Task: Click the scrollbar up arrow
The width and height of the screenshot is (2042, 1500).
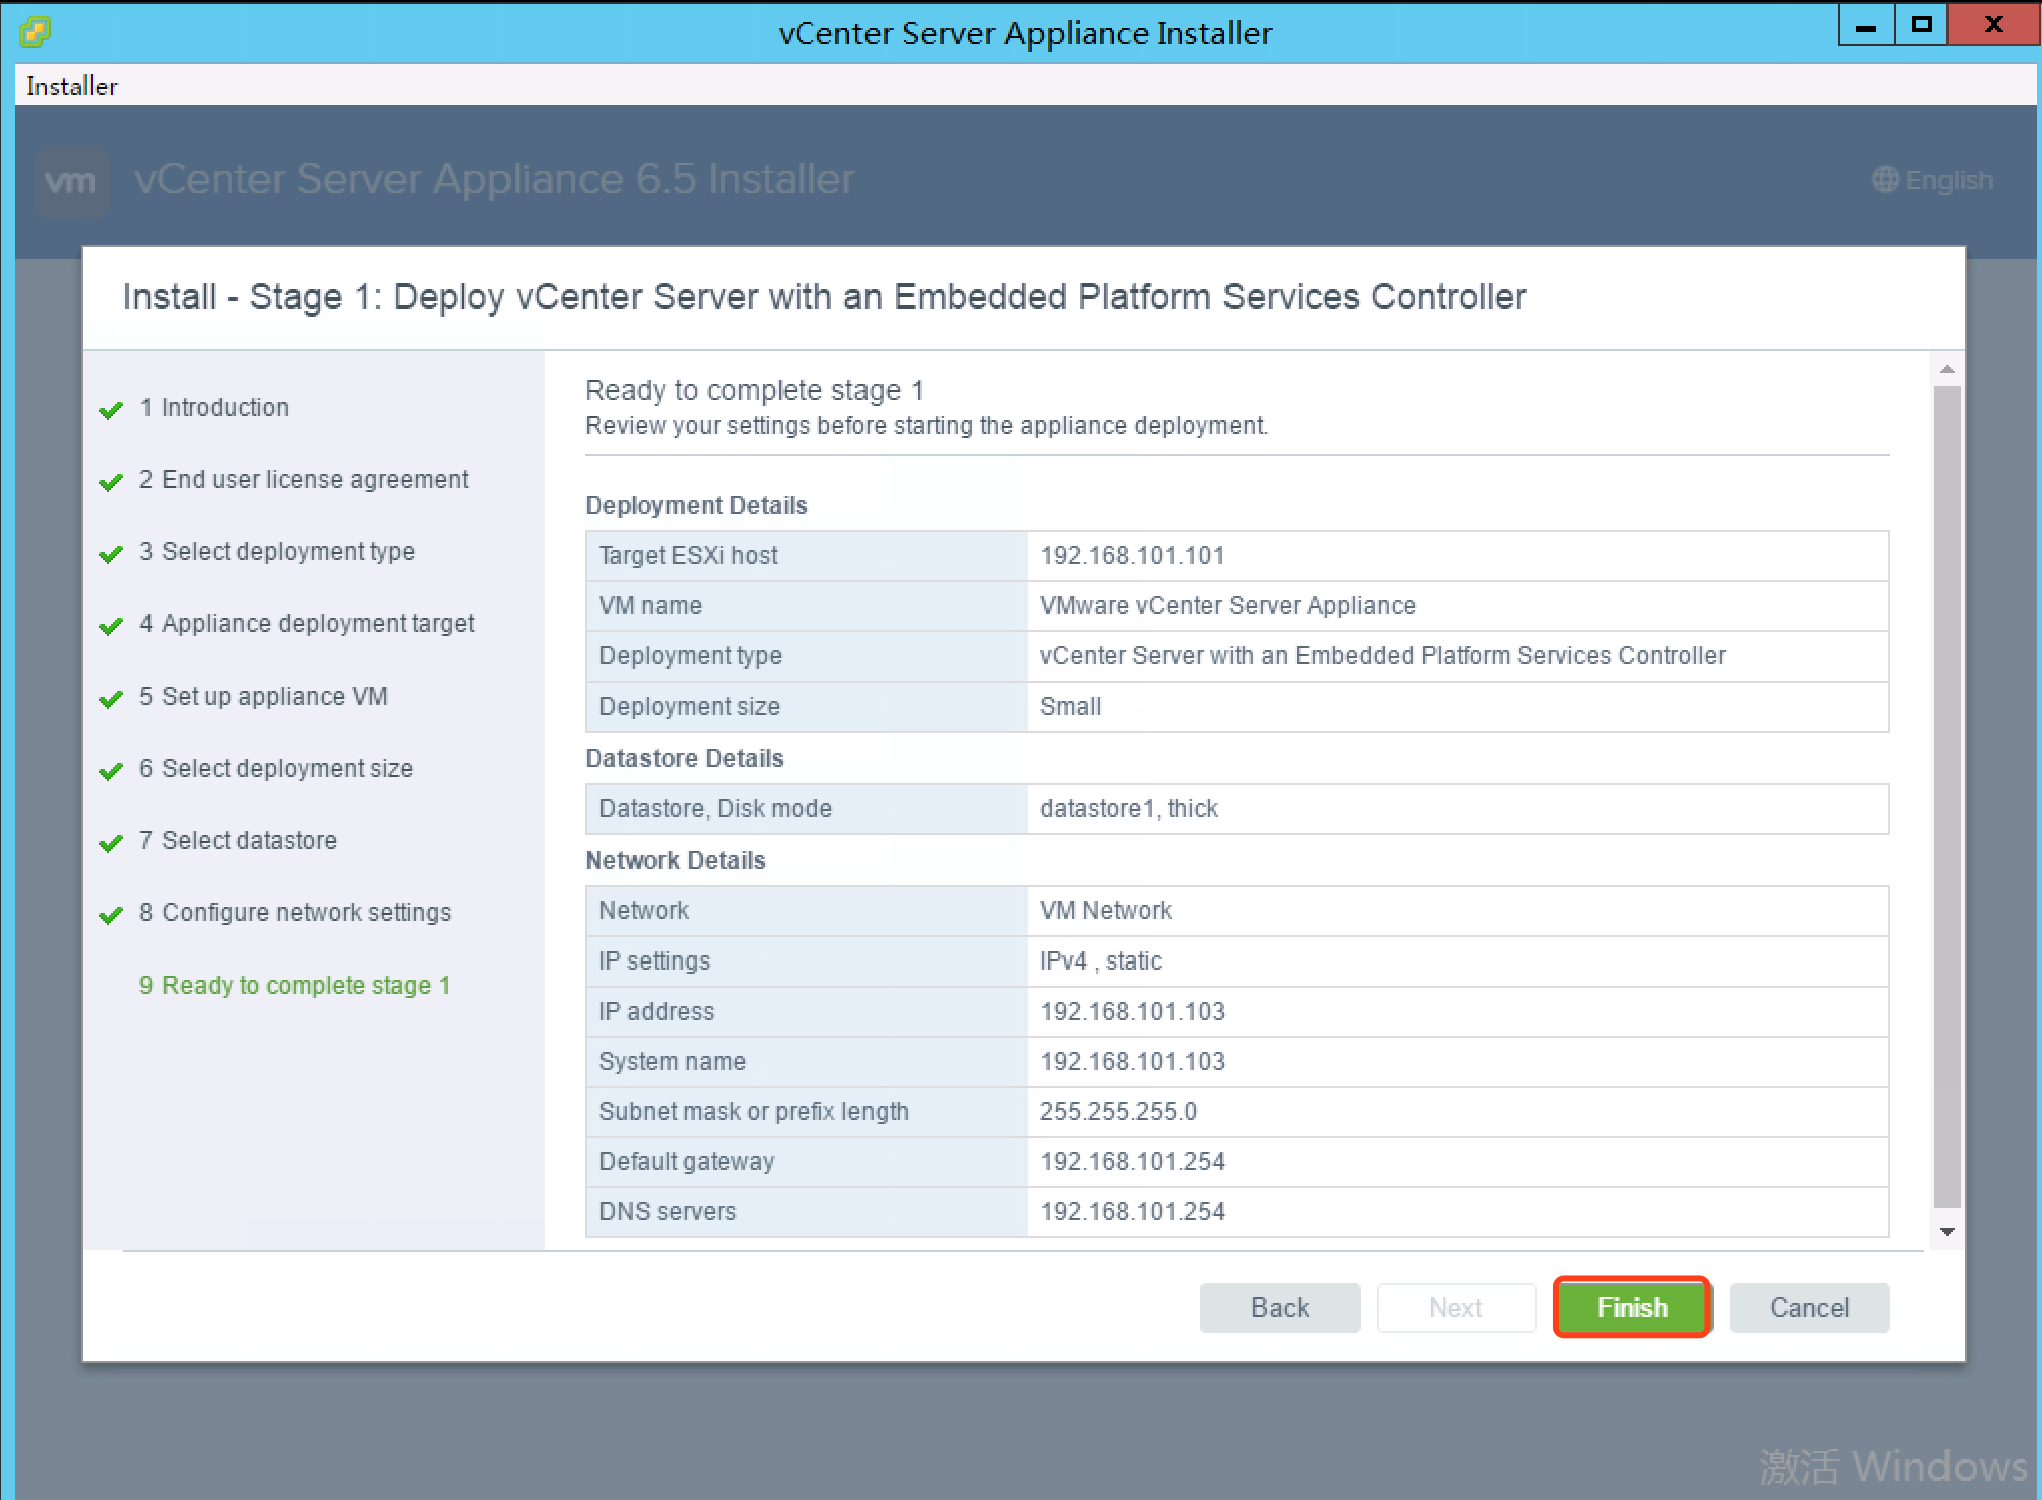Action: click(x=1946, y=370)
